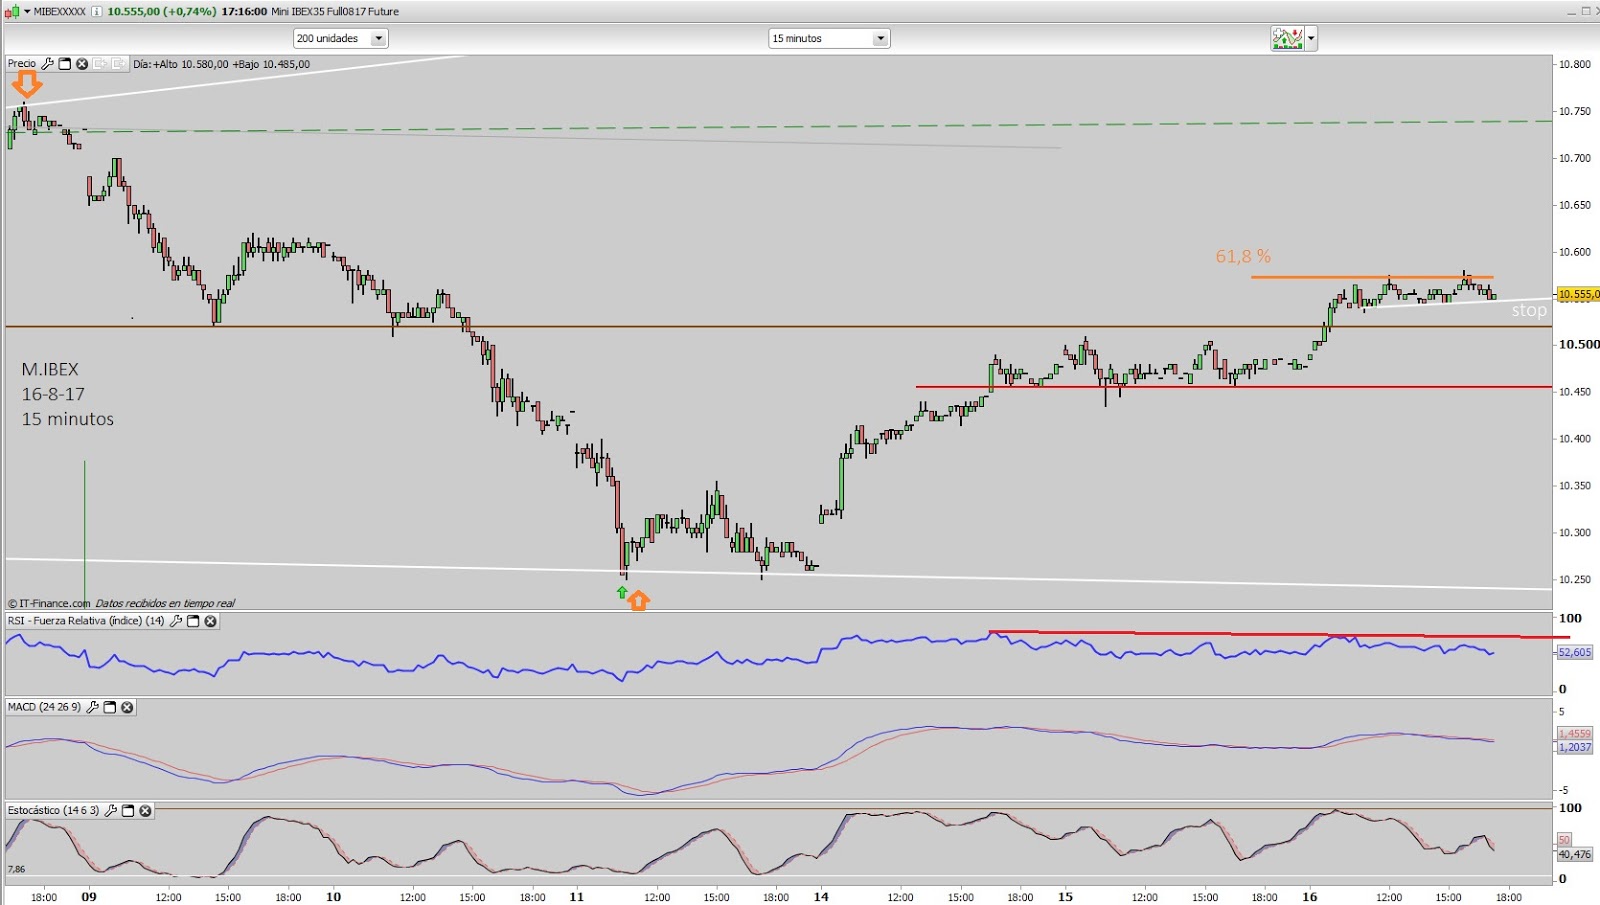Click the Estocástico panel window icon
Image resolution: width=1600 pixels, height=905 pixels.
(x=128, y=810)
